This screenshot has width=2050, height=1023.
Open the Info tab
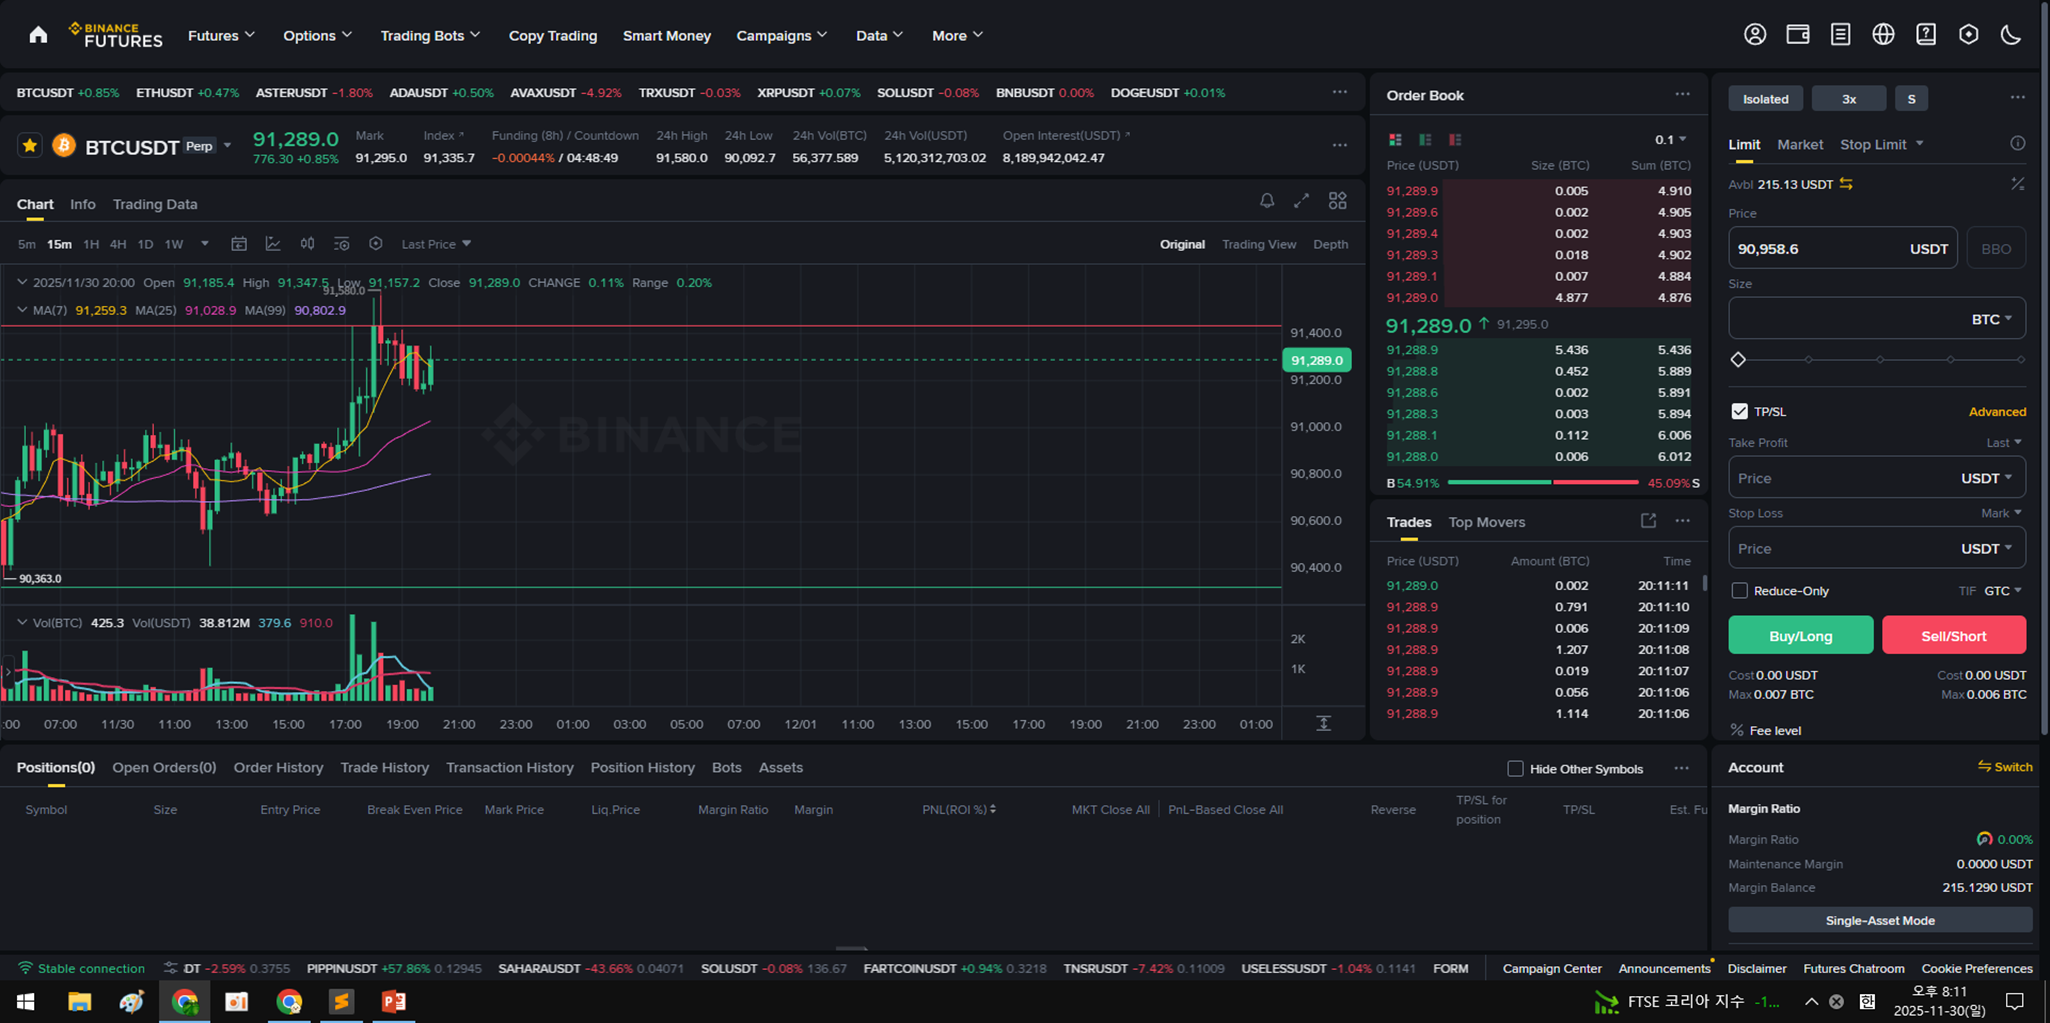[x=83, y=204]
